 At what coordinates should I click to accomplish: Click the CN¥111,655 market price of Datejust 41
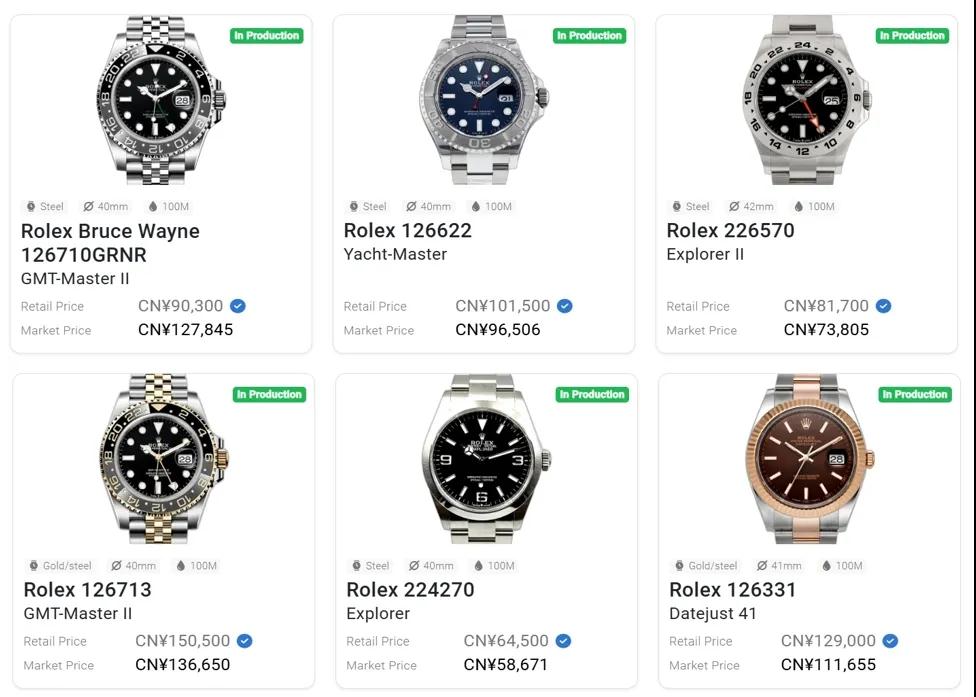click(828, 665)
